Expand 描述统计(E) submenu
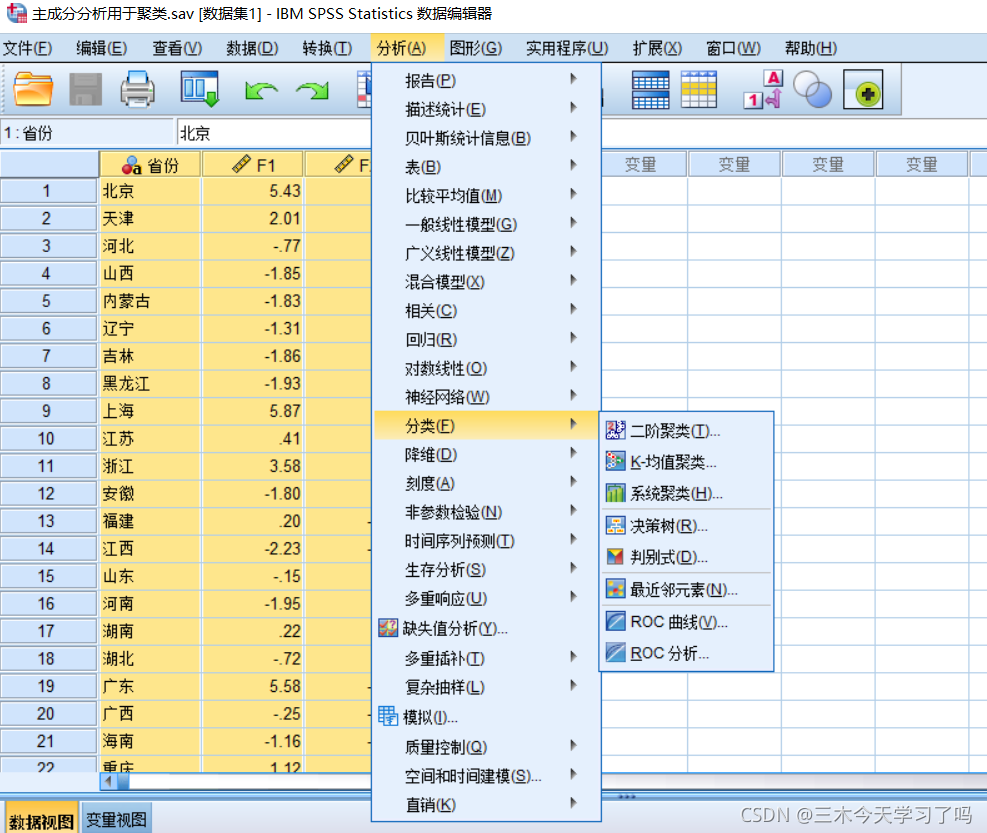This screenshot has height=833, width=987. click(x=486, y=110)
